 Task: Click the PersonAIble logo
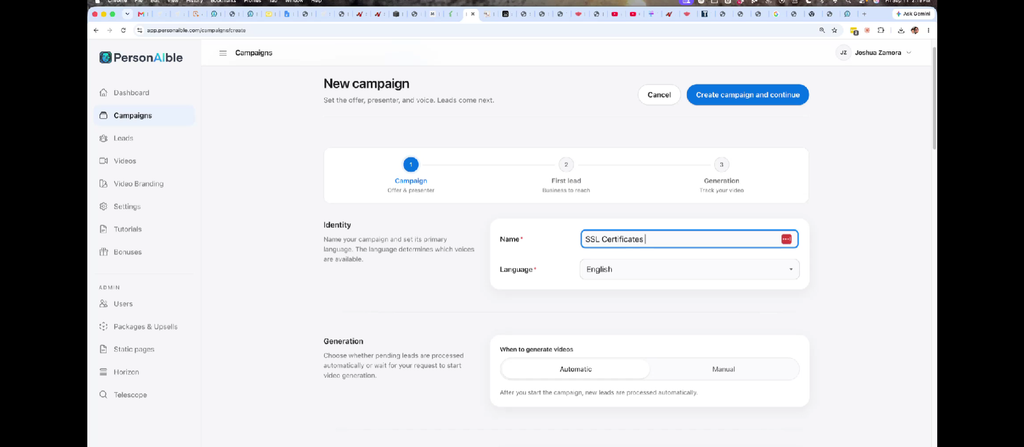pos(141,58)
